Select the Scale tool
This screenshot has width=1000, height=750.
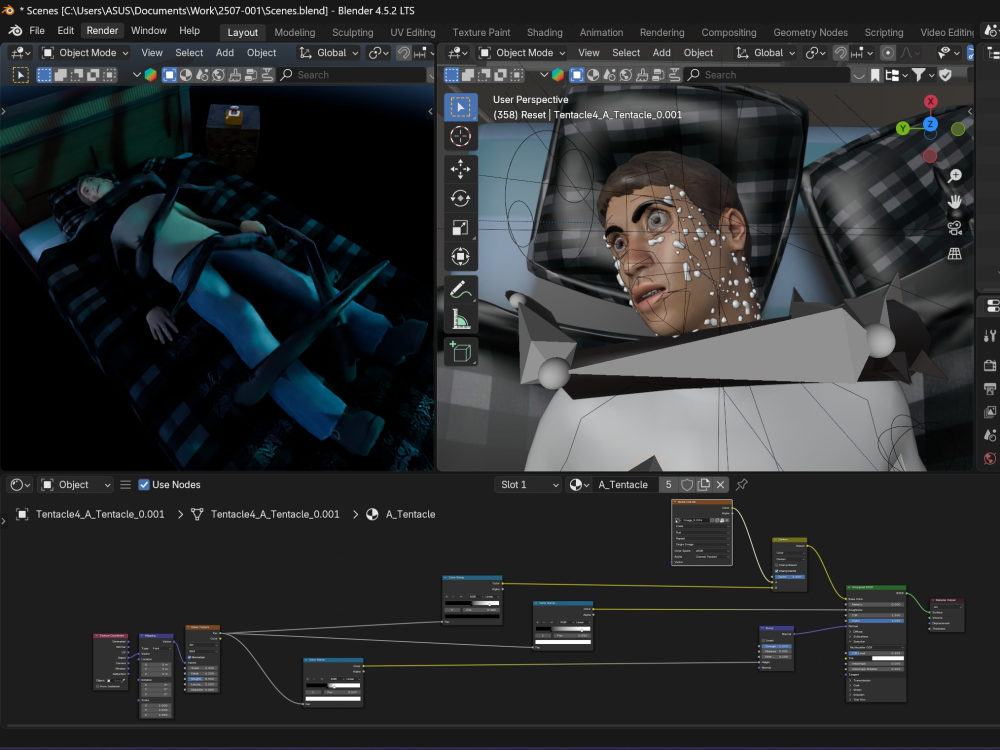pos(460,228)
